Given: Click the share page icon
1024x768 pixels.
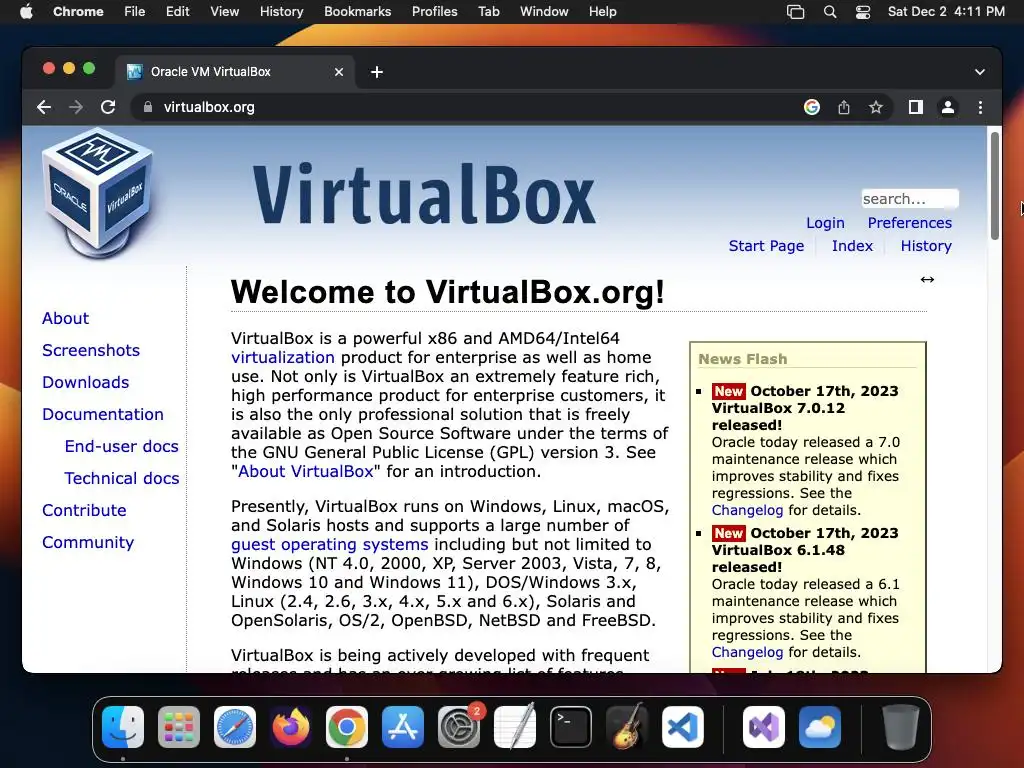Looking at the screenshot, I should click(844, 107).
